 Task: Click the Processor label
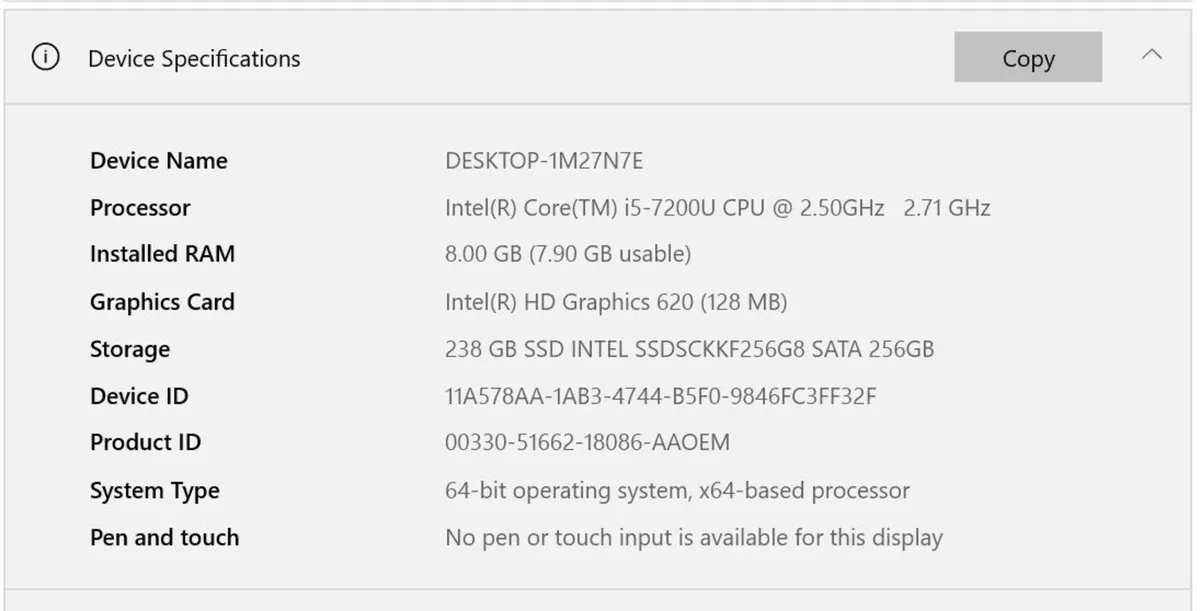pyautogui.click(x=140, y=208)
